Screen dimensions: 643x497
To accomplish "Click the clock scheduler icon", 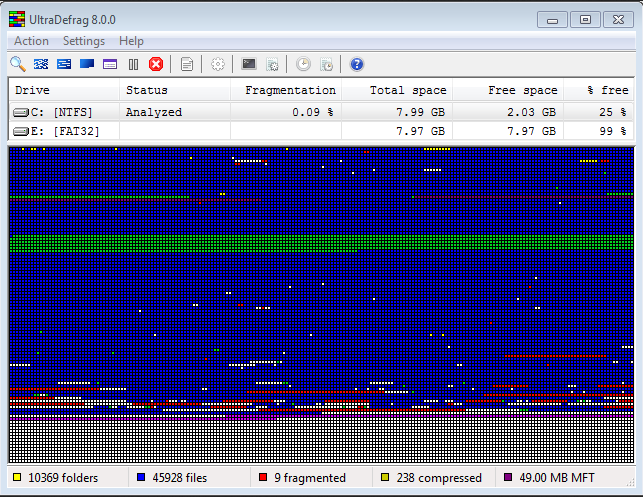I will pyautogui.click(x=303, y=64).
